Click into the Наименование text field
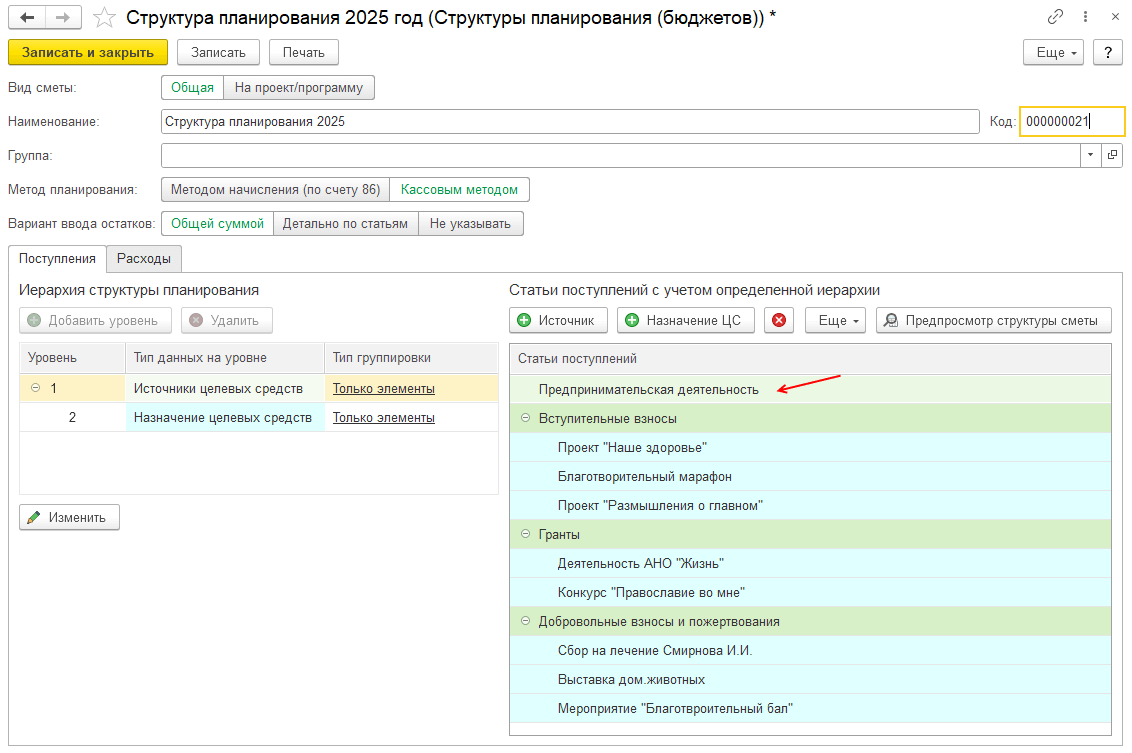Viewport: 1132px width, 753px height. [569, 122]
